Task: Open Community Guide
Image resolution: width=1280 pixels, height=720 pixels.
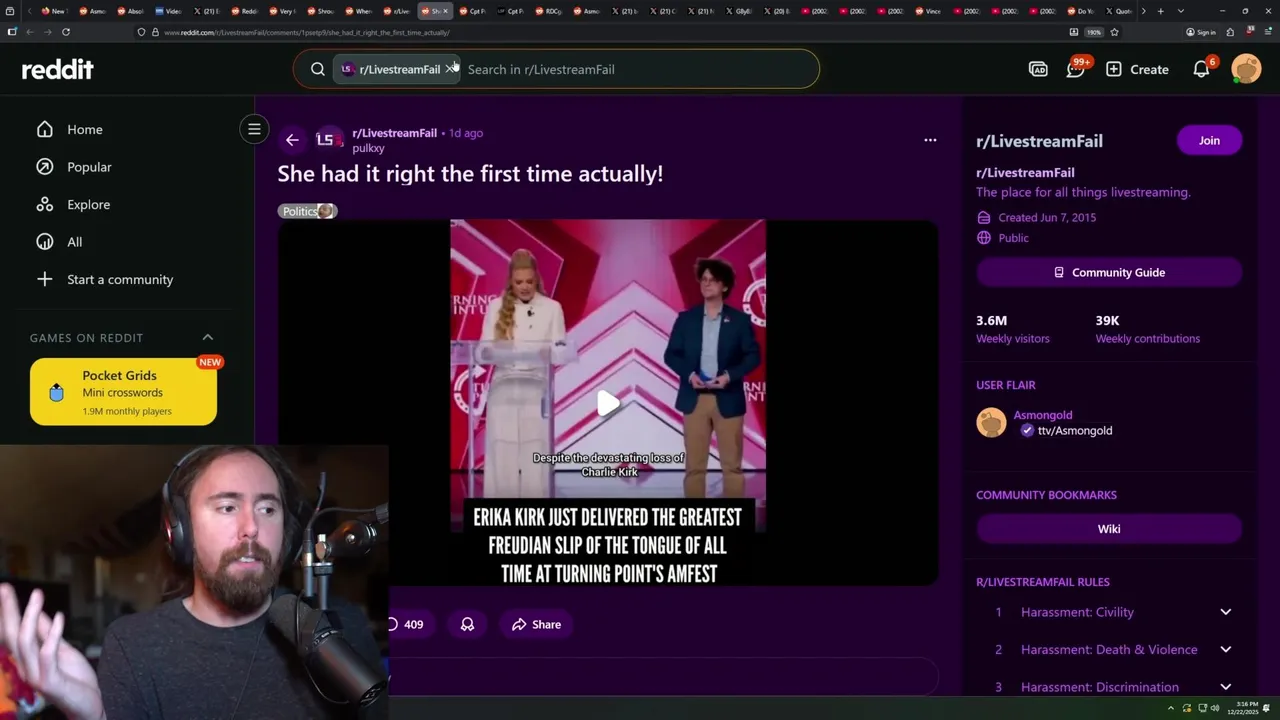Action: point(1109,272)
